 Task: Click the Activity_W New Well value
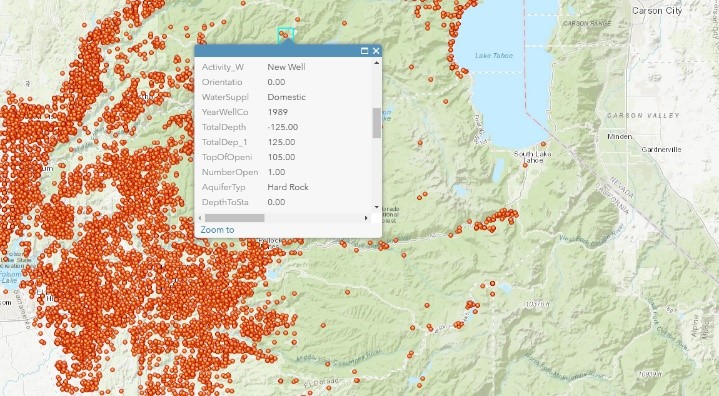pyautogui.click(x=286, y=67)
